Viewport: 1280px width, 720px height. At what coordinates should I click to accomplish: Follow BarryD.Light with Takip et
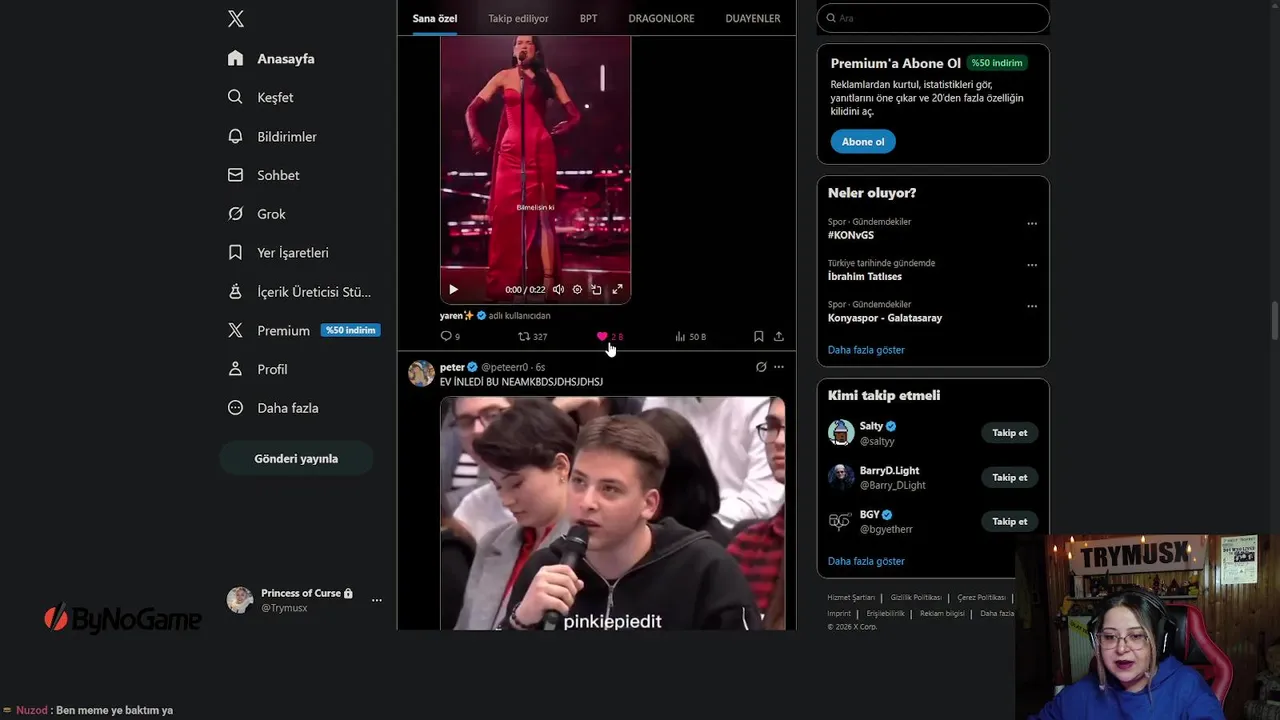tap(1010, 478)
